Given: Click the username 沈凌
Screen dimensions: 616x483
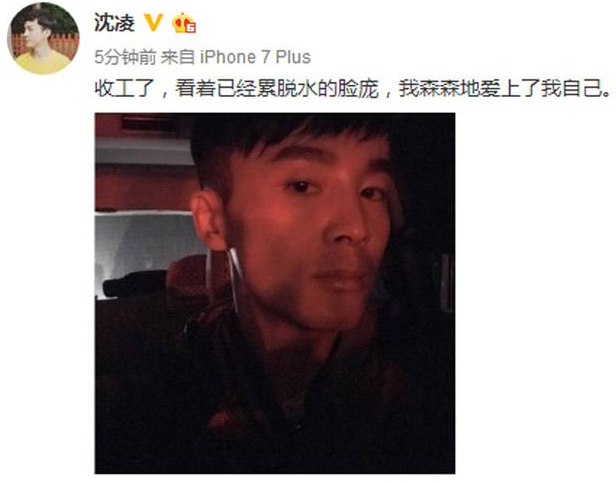Looking at the screenshot, I should point(114,22).
